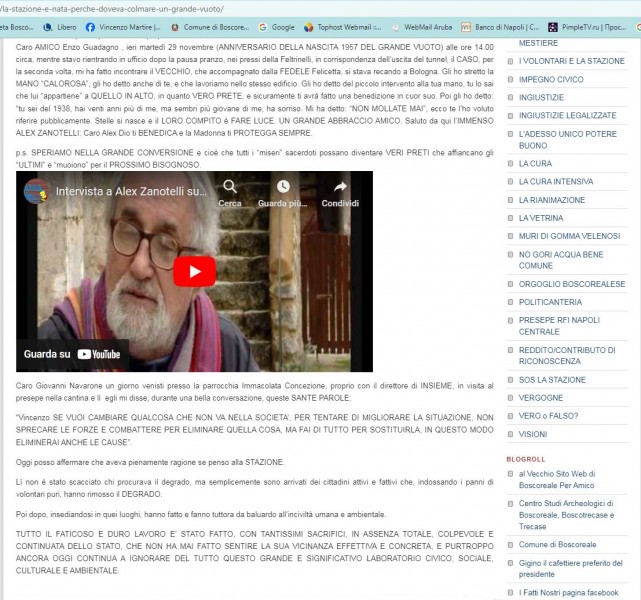Open category REDDITO/CONTRIBUTO DI RICONOSCENZA
Viewport: 641px width, 600px height.
[x=567, y=356]
